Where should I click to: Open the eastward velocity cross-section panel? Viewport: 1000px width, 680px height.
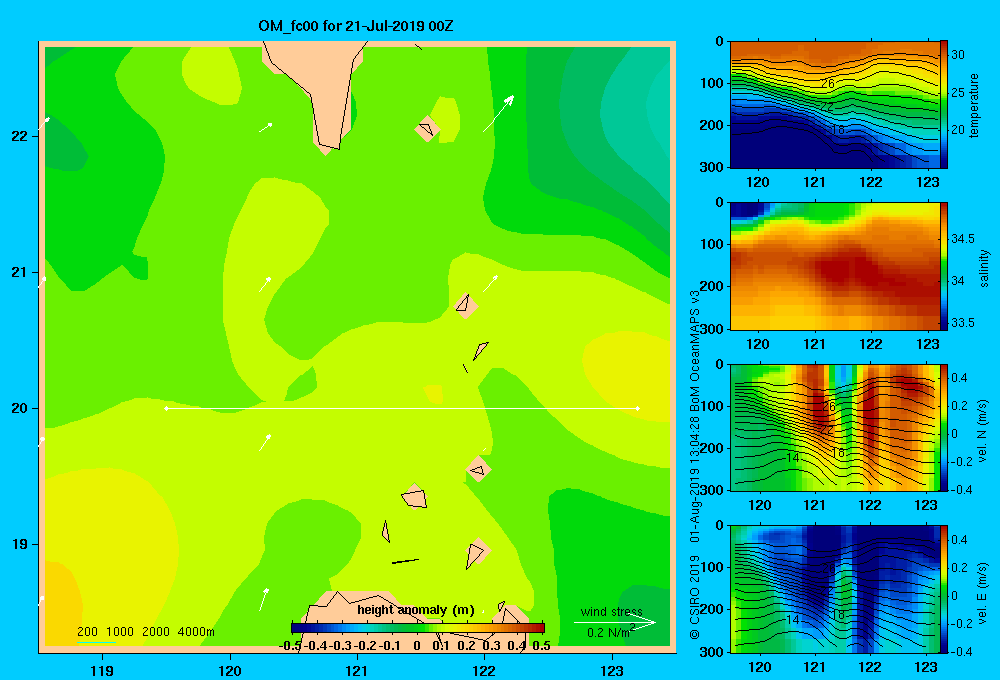click(835, 589)
